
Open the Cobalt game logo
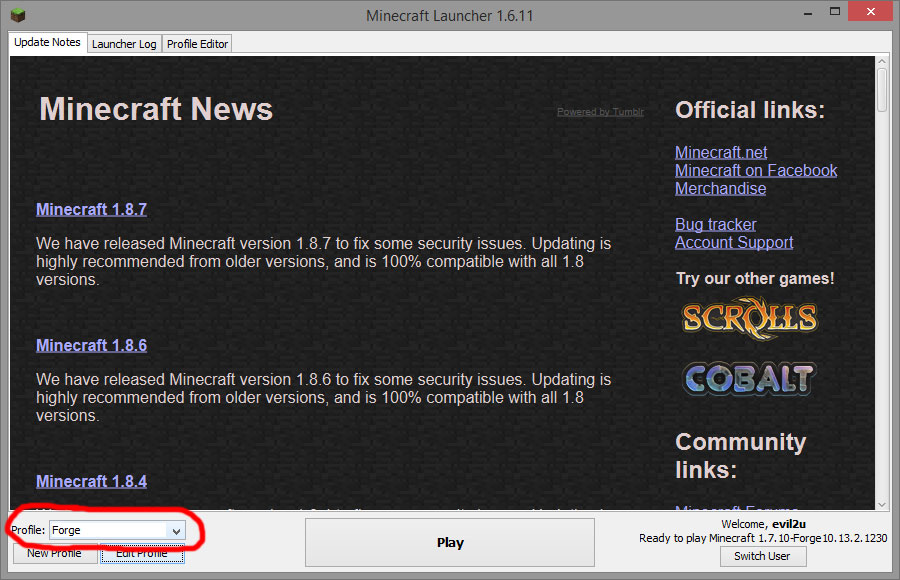[x=749, y=378]
